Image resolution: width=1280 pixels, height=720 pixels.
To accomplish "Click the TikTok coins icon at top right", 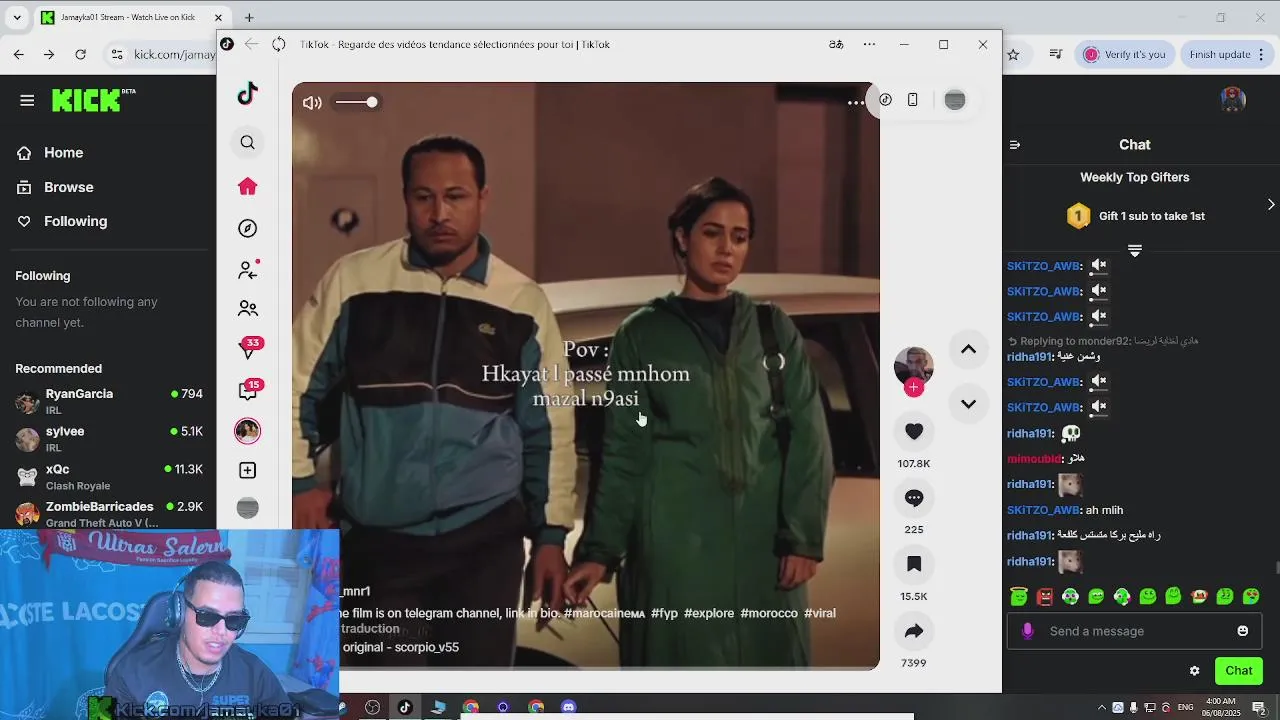I will [x=886, y=100].
